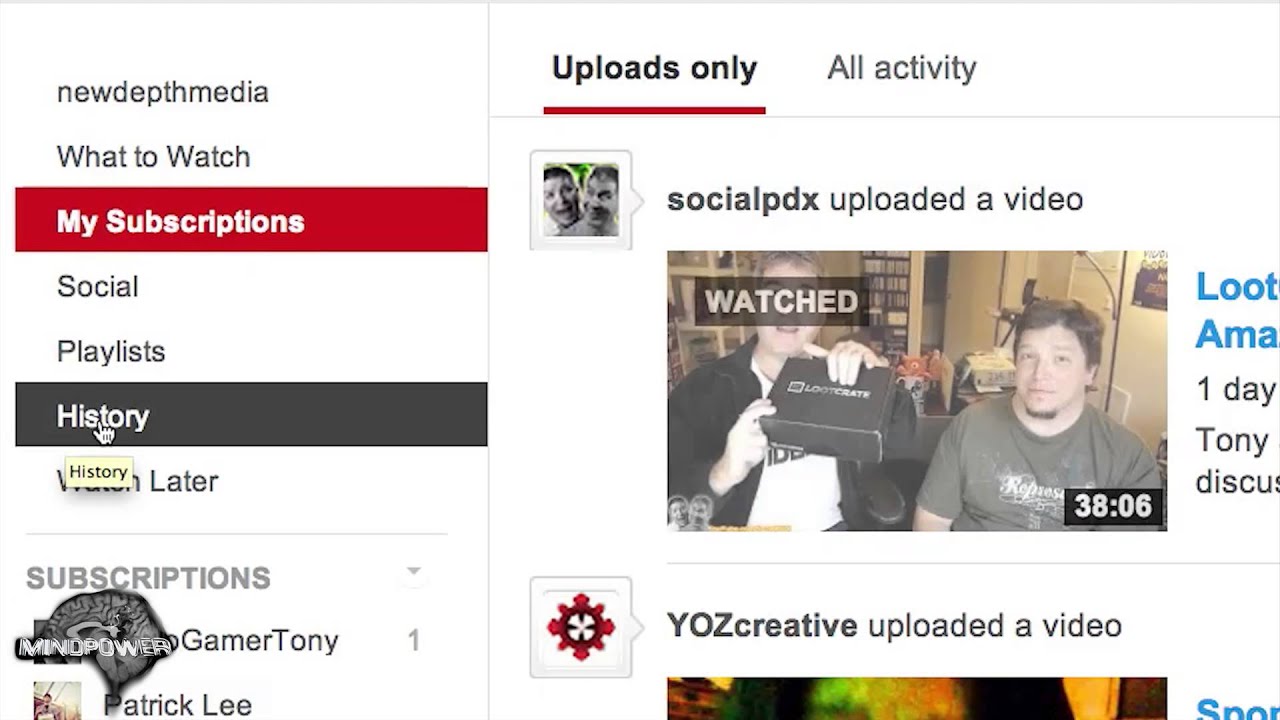Open Watch Later list

(x=137, y=482)
